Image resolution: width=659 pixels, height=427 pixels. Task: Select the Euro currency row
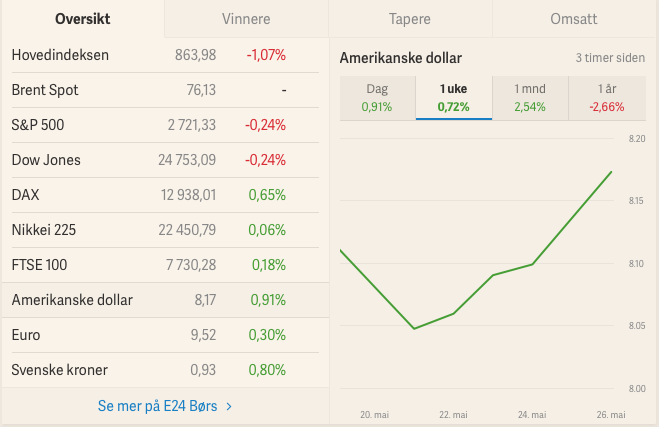[164, 335]
